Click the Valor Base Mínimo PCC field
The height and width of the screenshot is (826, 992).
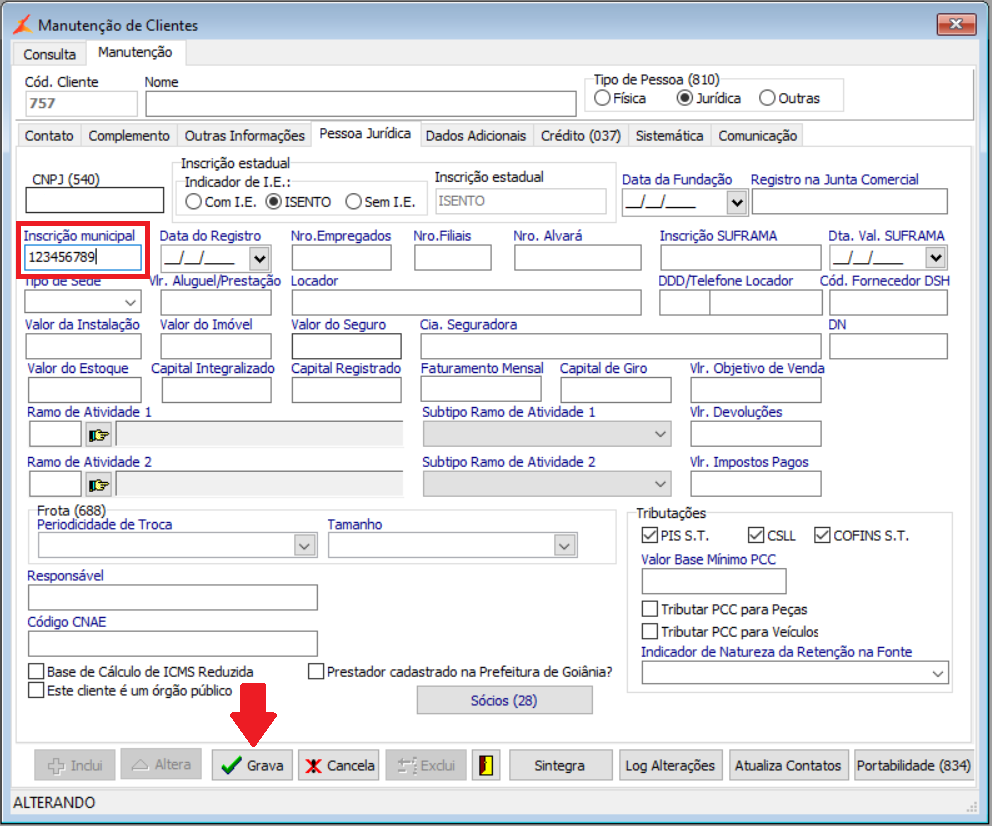click(x=714, y=581)
